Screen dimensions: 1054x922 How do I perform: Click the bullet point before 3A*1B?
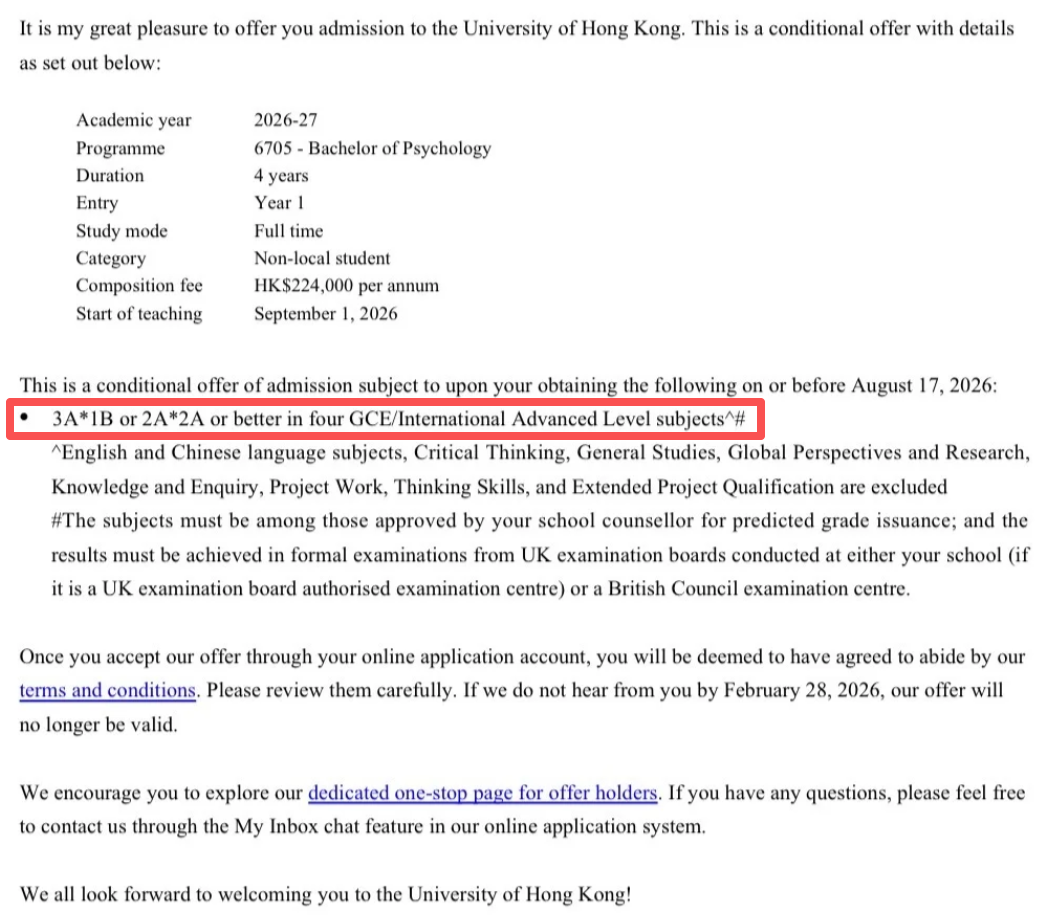(x=25, y=418)
